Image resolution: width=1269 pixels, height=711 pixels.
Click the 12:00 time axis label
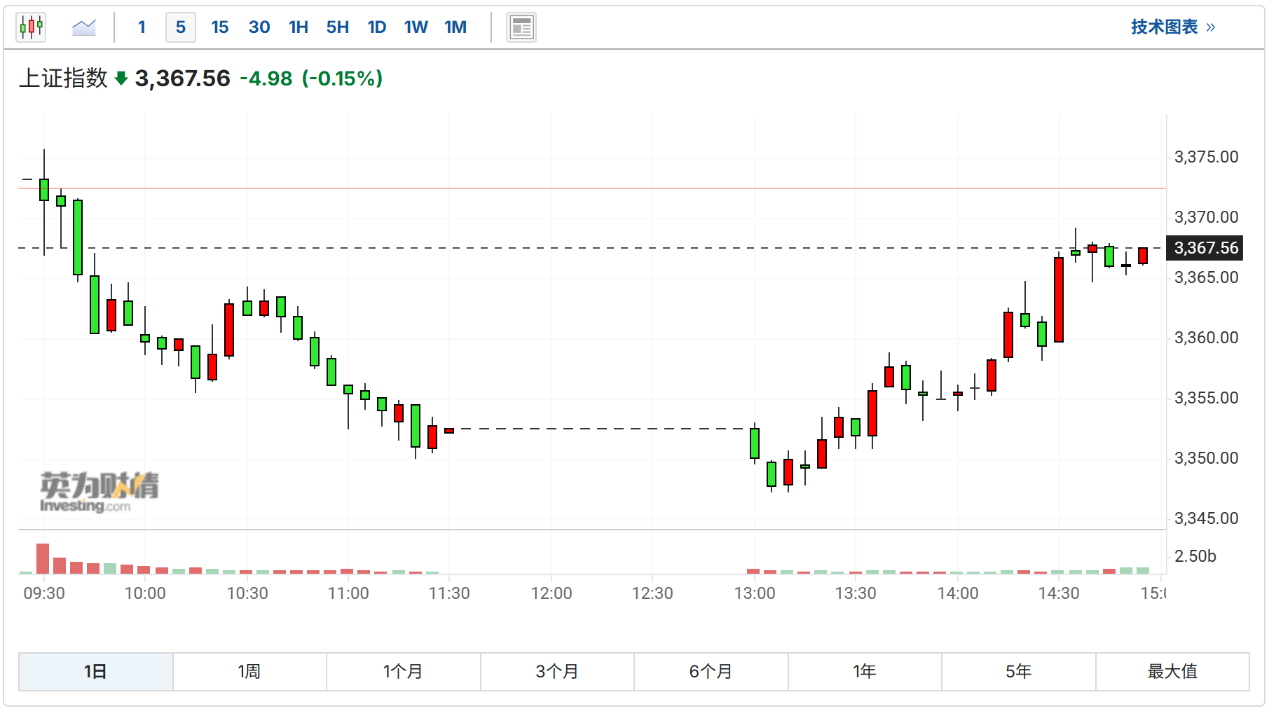tap(551, 593)
